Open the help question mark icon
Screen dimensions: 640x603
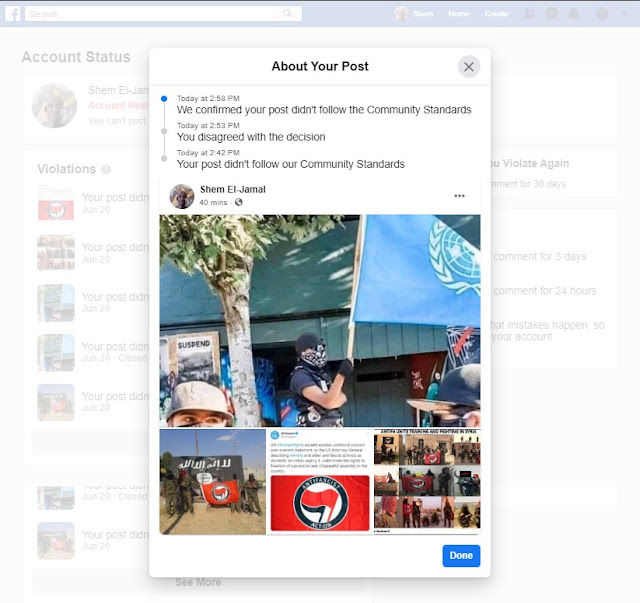click(x=602, y=14)
